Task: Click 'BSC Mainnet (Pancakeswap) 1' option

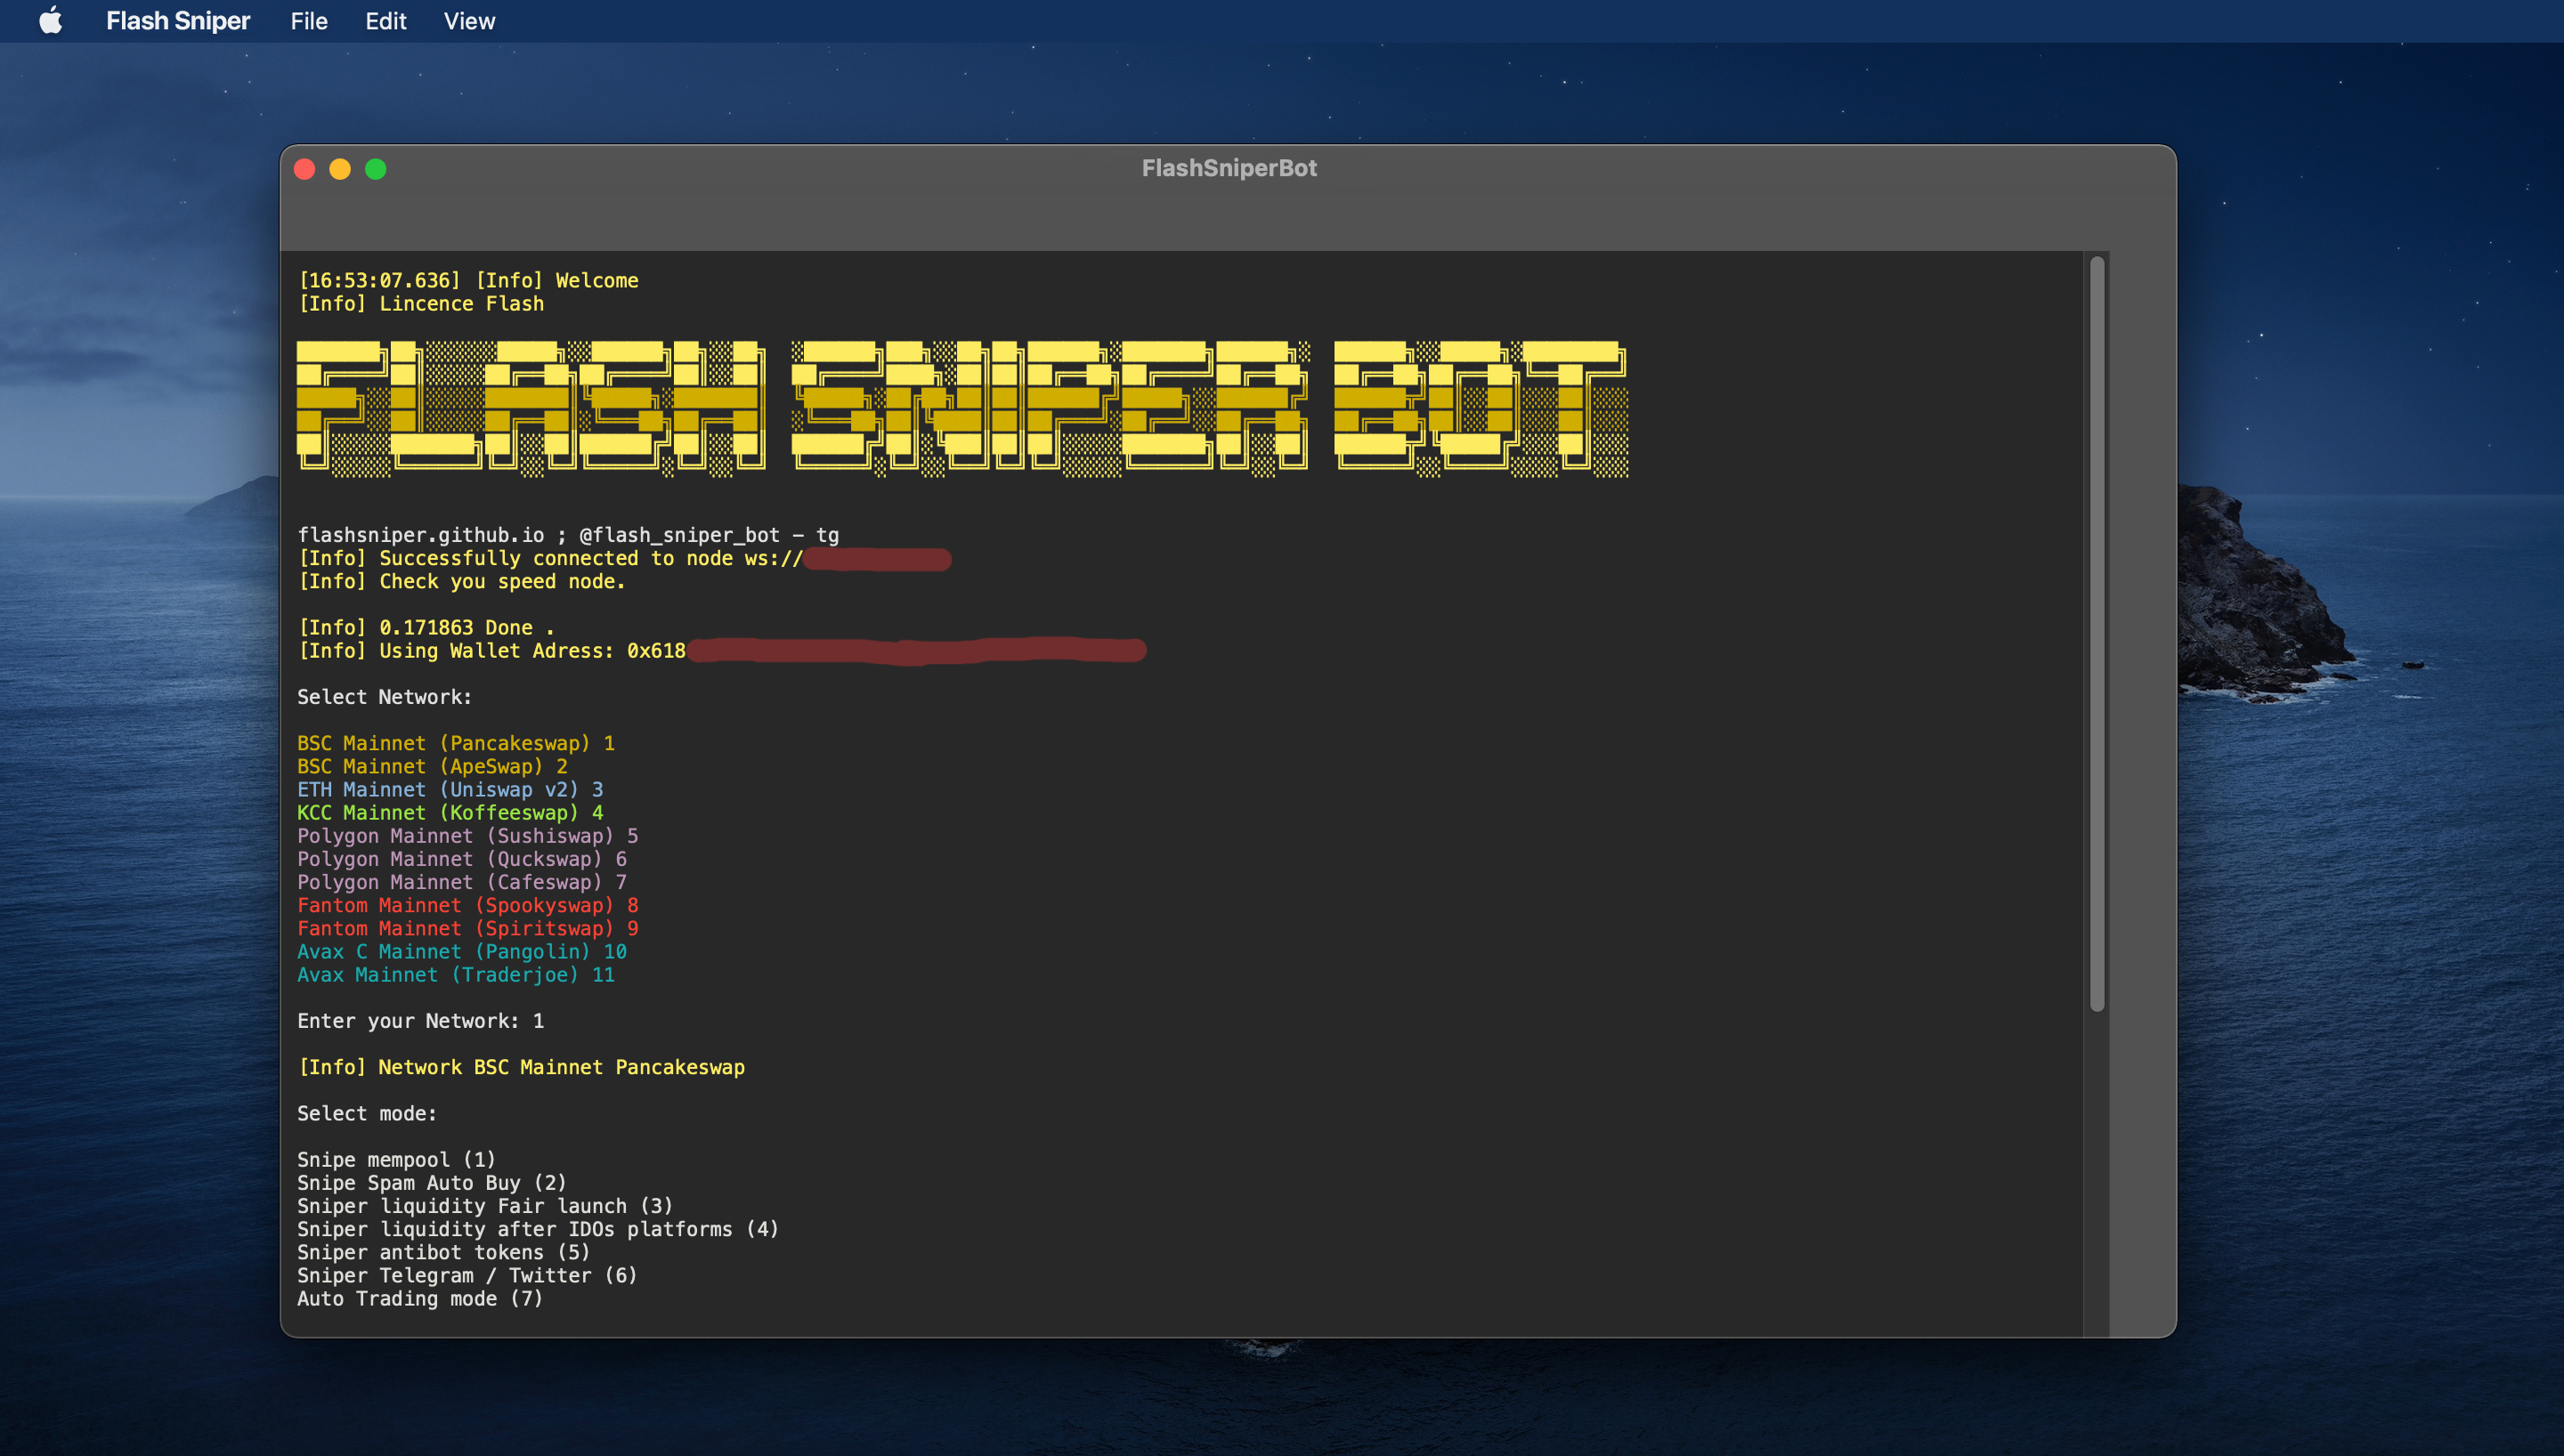Action: click(456, 743)
